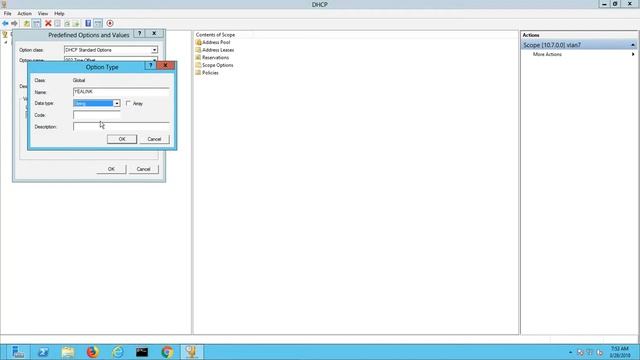The width and height of the screenshot is (640, 360).
Task: Launch Internet Explorer from the taskbar
Action: point(118,352)
